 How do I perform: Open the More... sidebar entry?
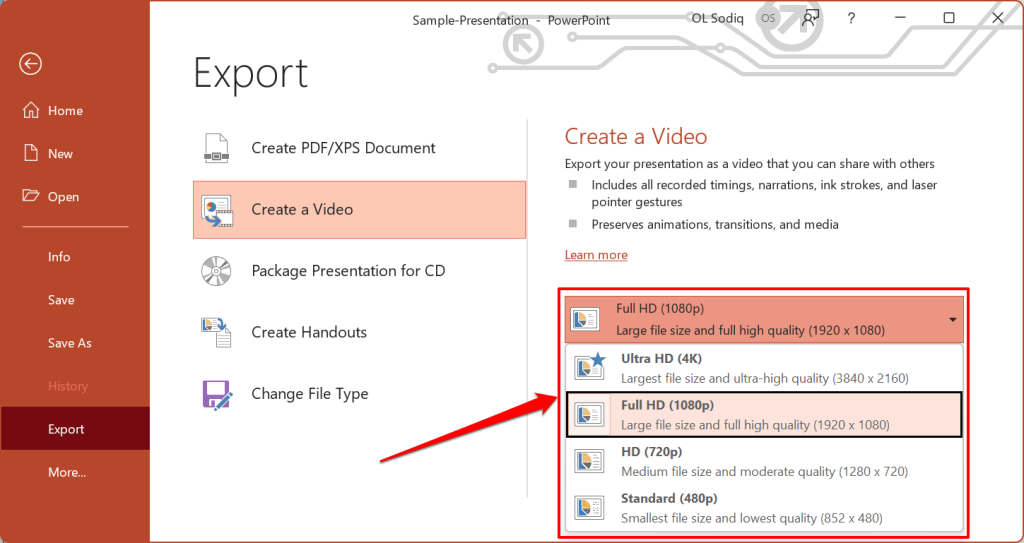pos(67,472)
